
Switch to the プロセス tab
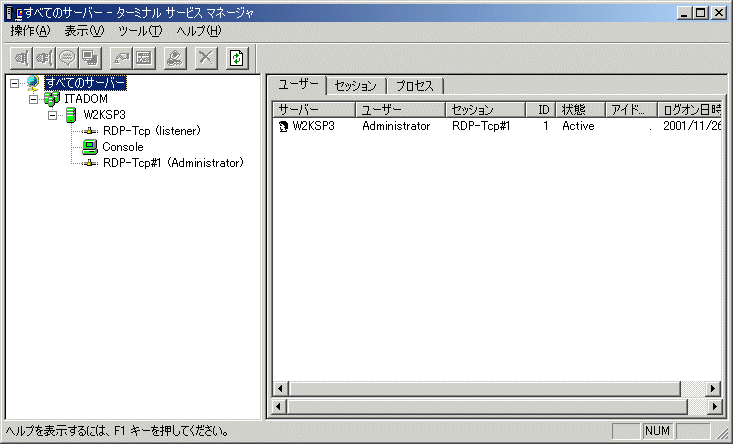(415, 86)
